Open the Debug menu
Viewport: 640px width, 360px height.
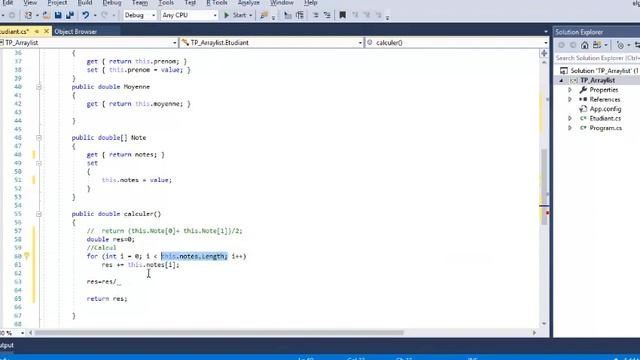[x=112, y=3]
